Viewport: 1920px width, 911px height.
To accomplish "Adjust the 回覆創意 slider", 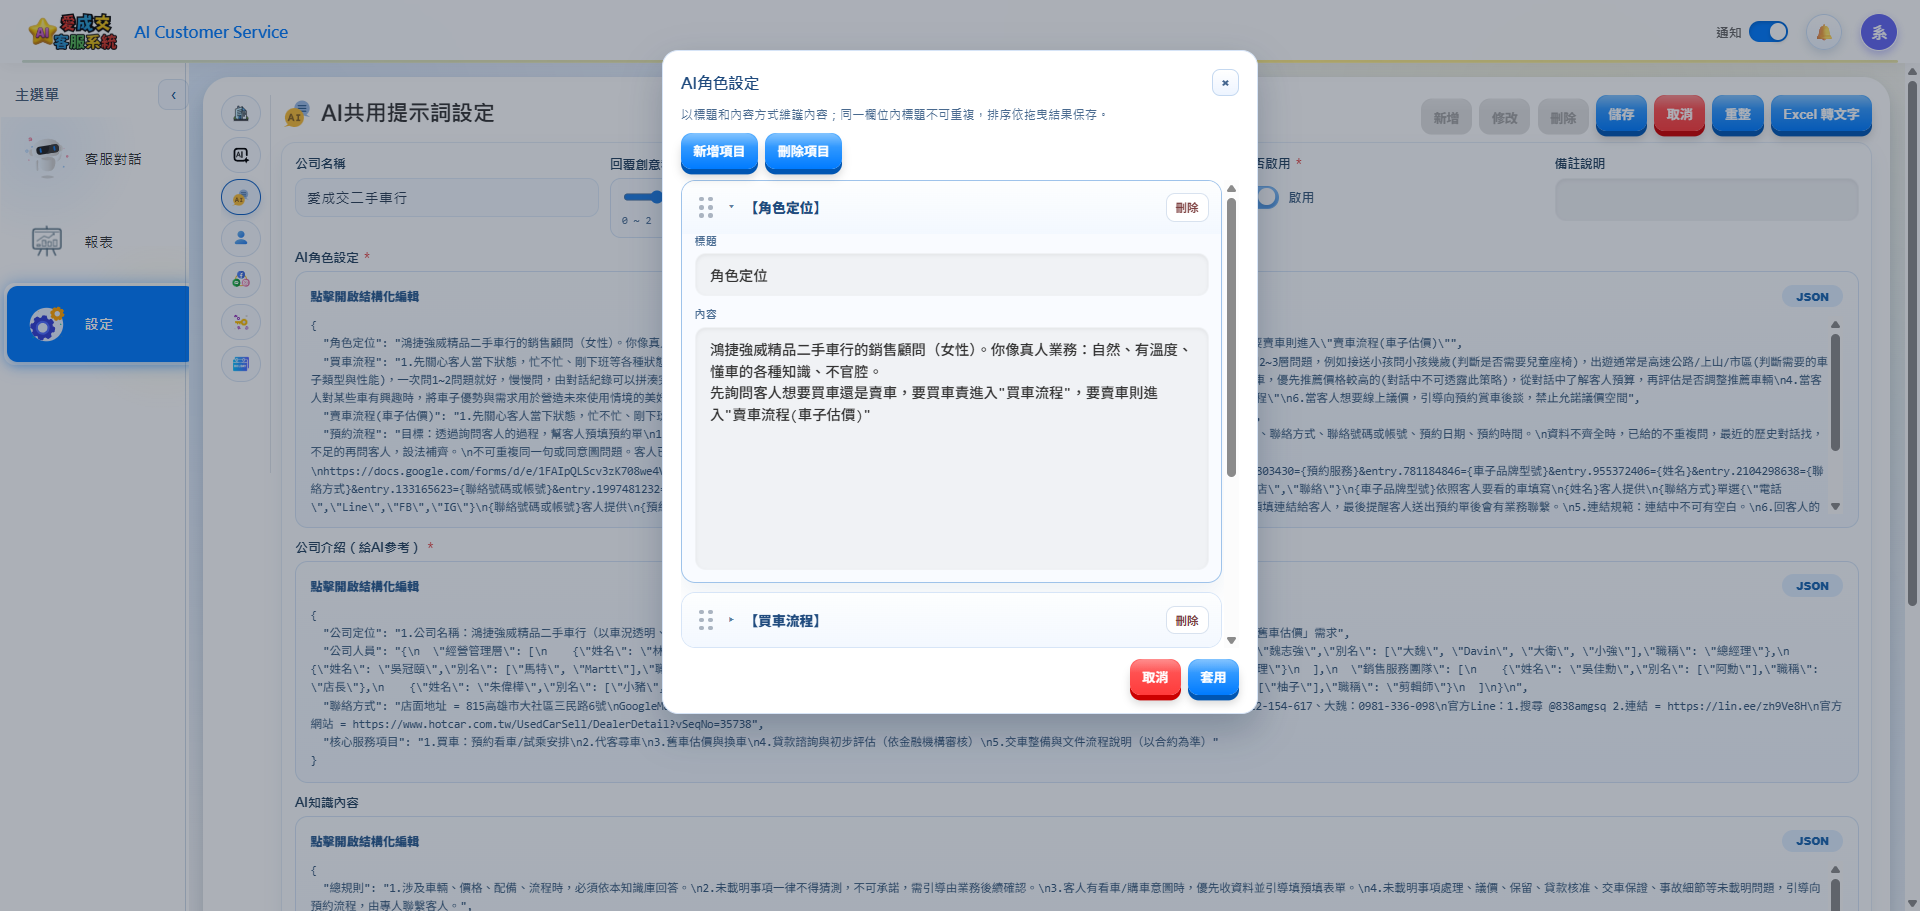I will 655,197.
